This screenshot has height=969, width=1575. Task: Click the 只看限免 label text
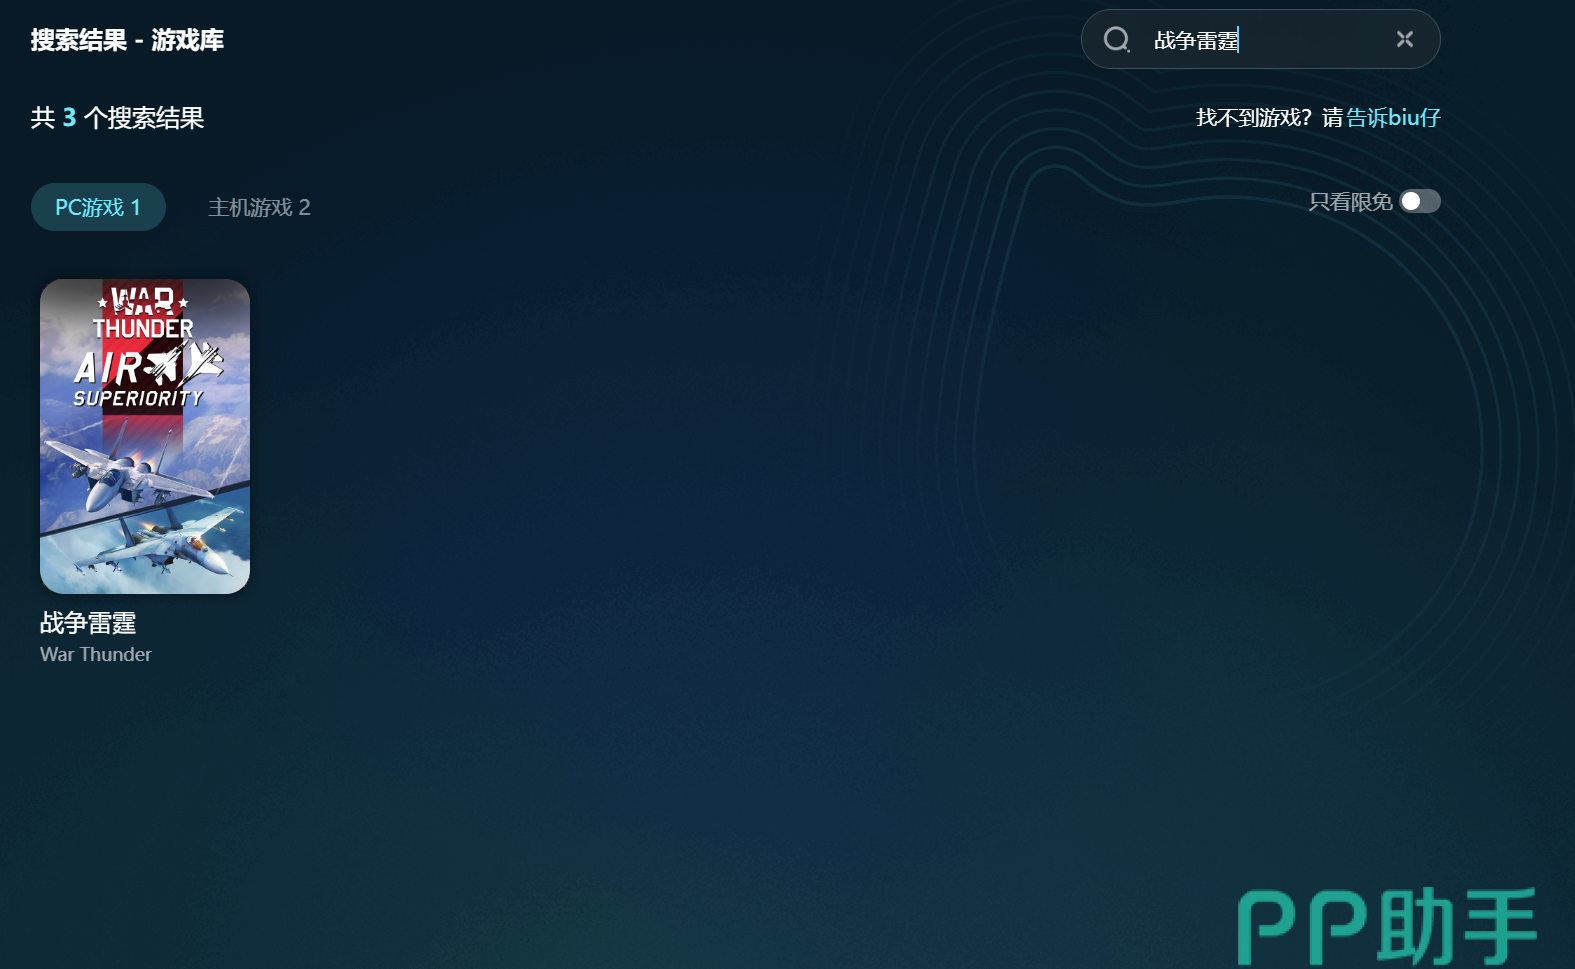tap(1350, 202)
